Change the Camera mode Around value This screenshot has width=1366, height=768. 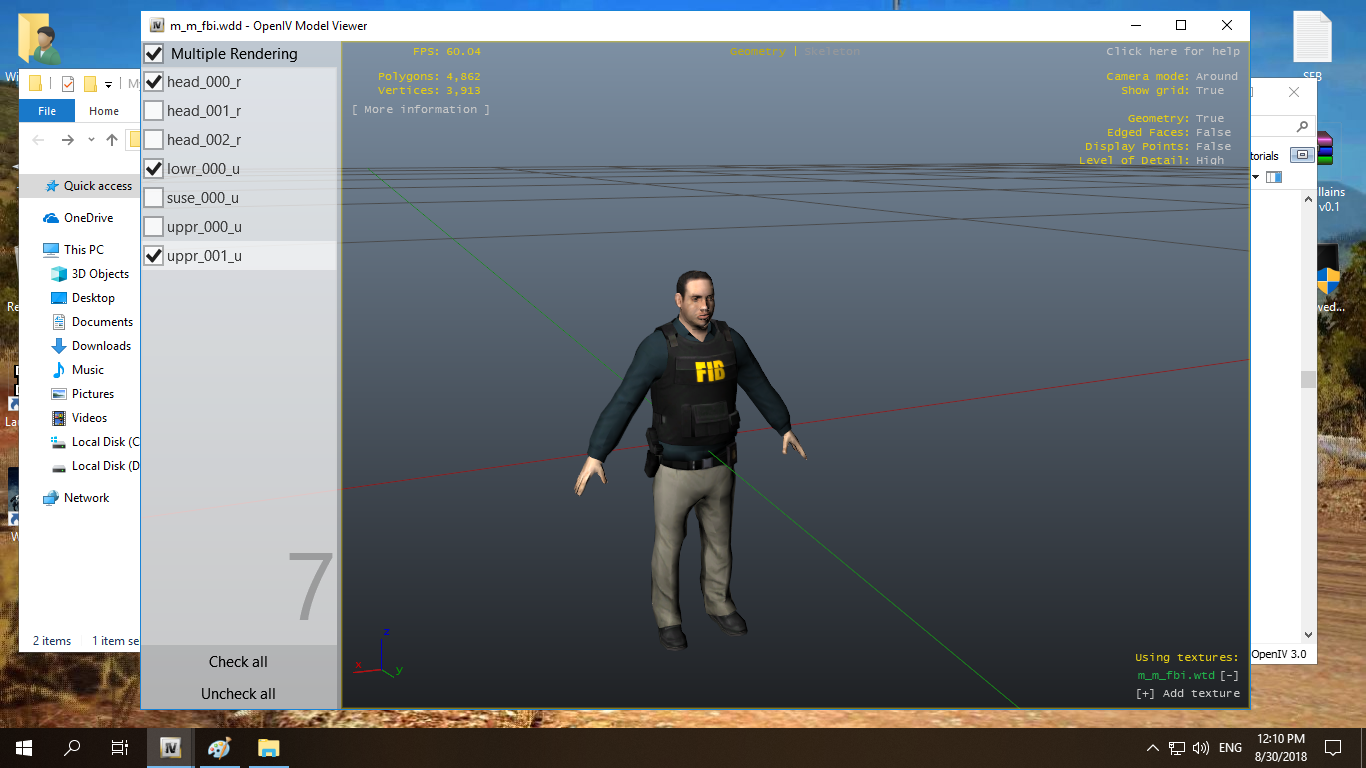tap(1217, 77)
